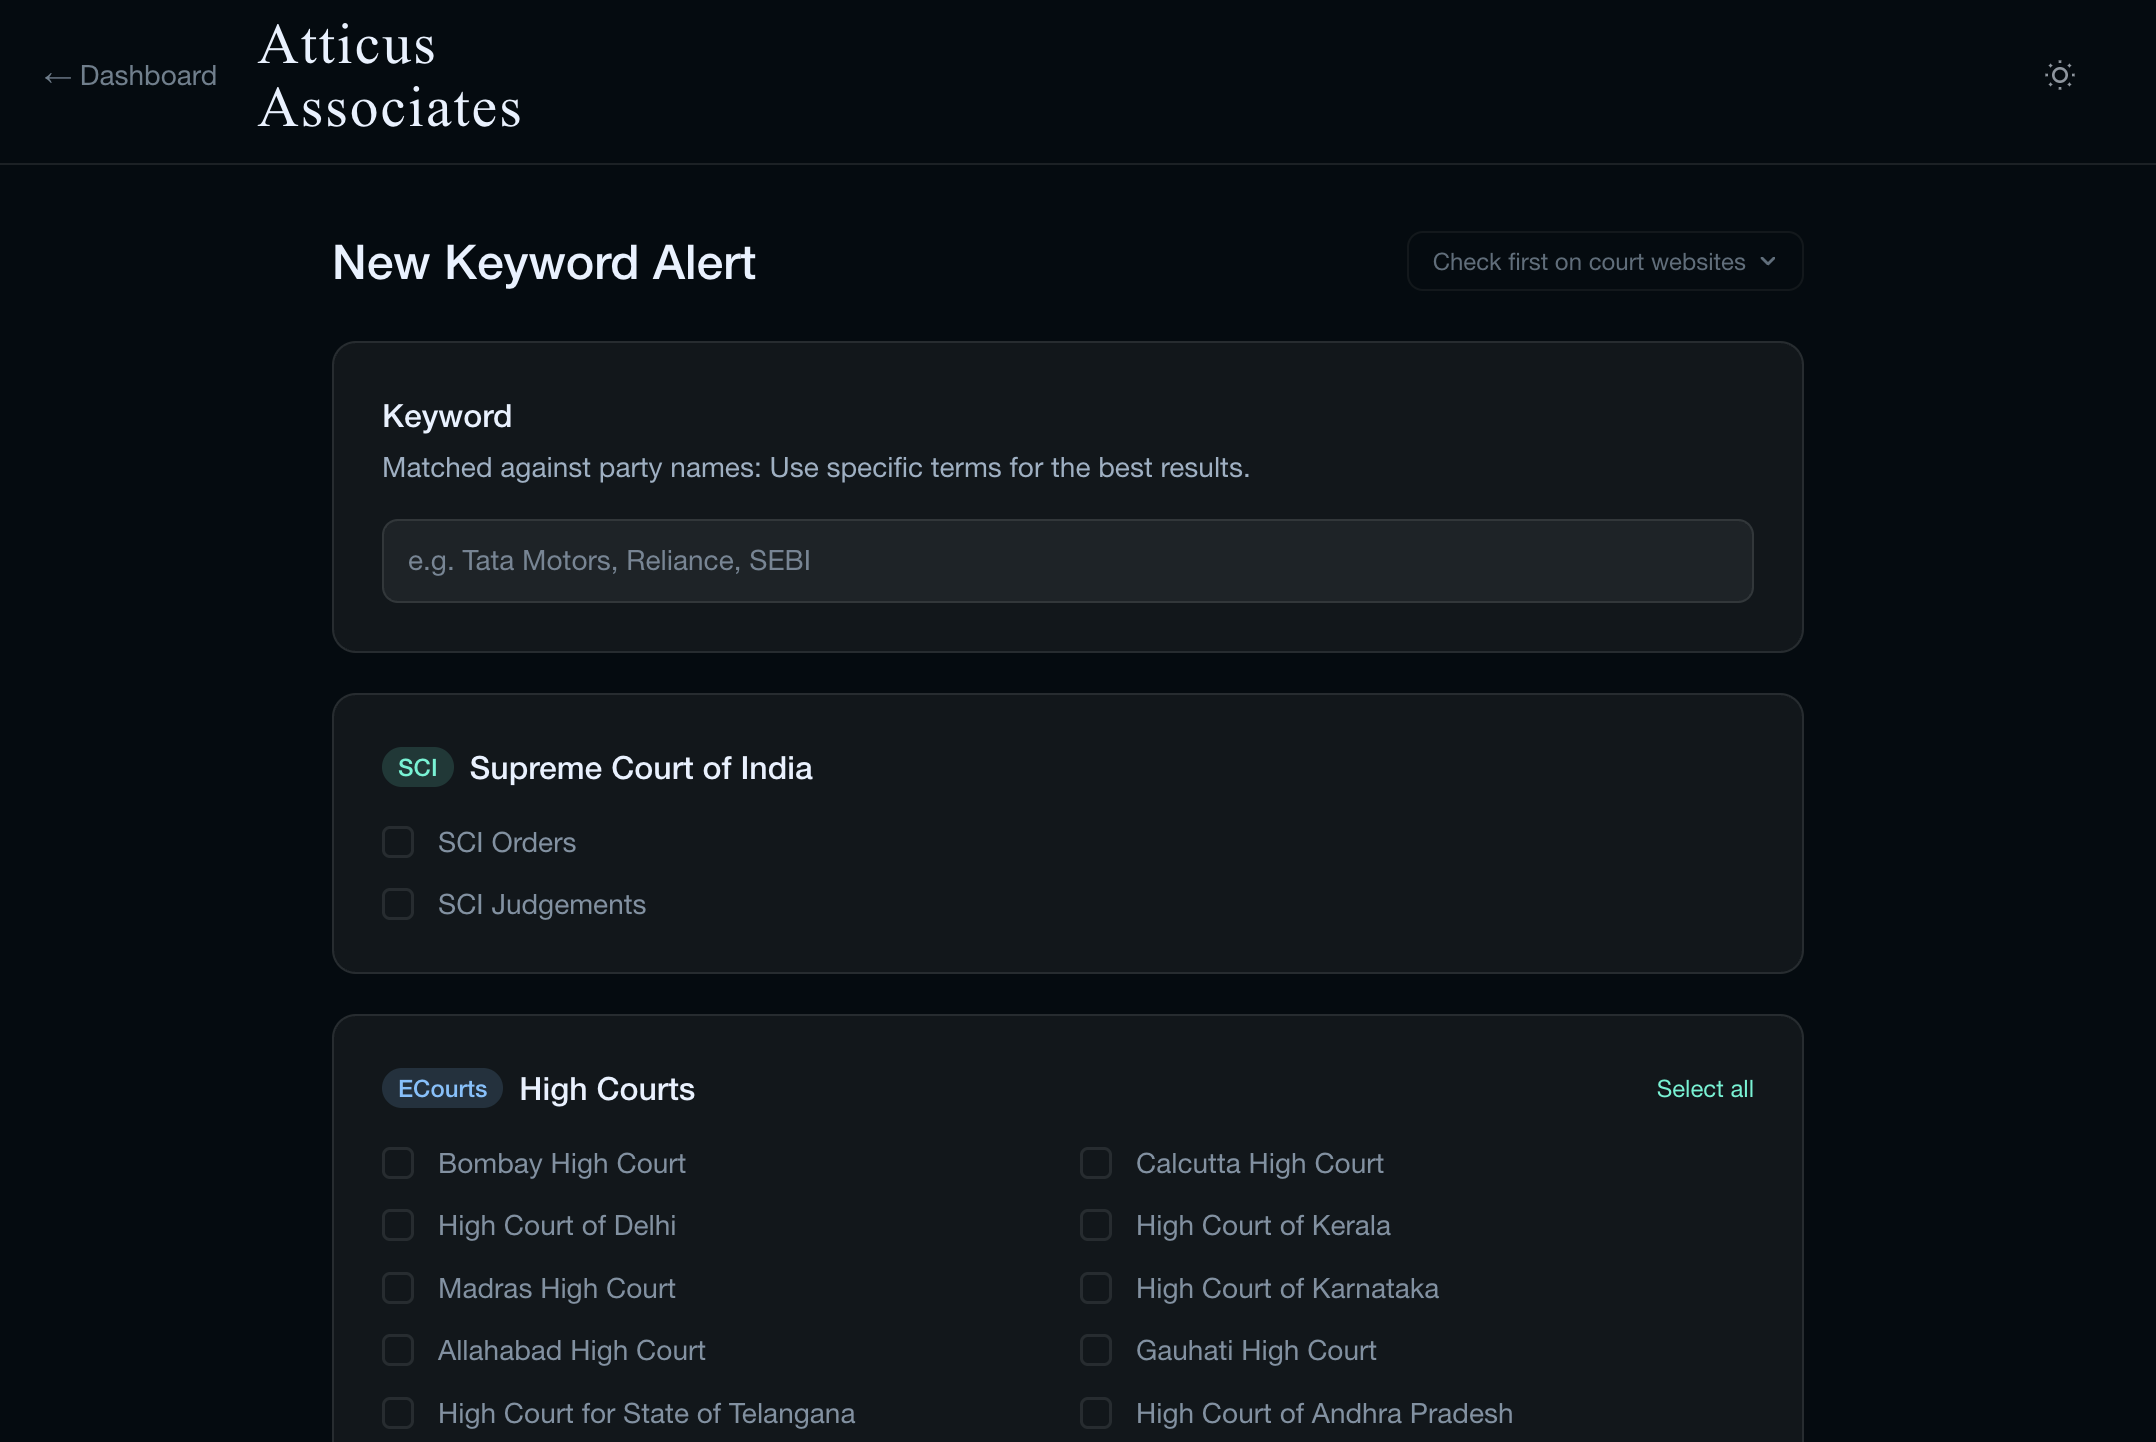Check the Gauhati High Court box
2156x1442 pixels.
pos(1096,1350)
